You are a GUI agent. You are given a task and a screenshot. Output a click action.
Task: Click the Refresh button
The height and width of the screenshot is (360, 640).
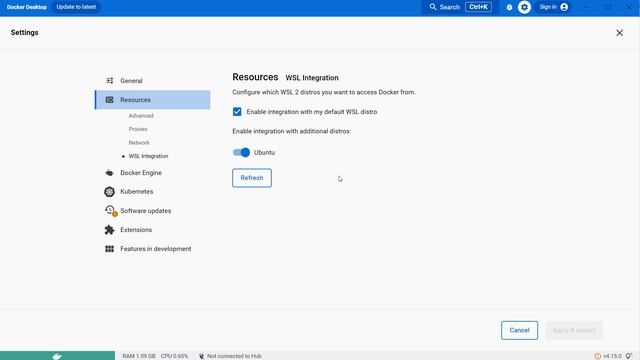coord(252,178)
